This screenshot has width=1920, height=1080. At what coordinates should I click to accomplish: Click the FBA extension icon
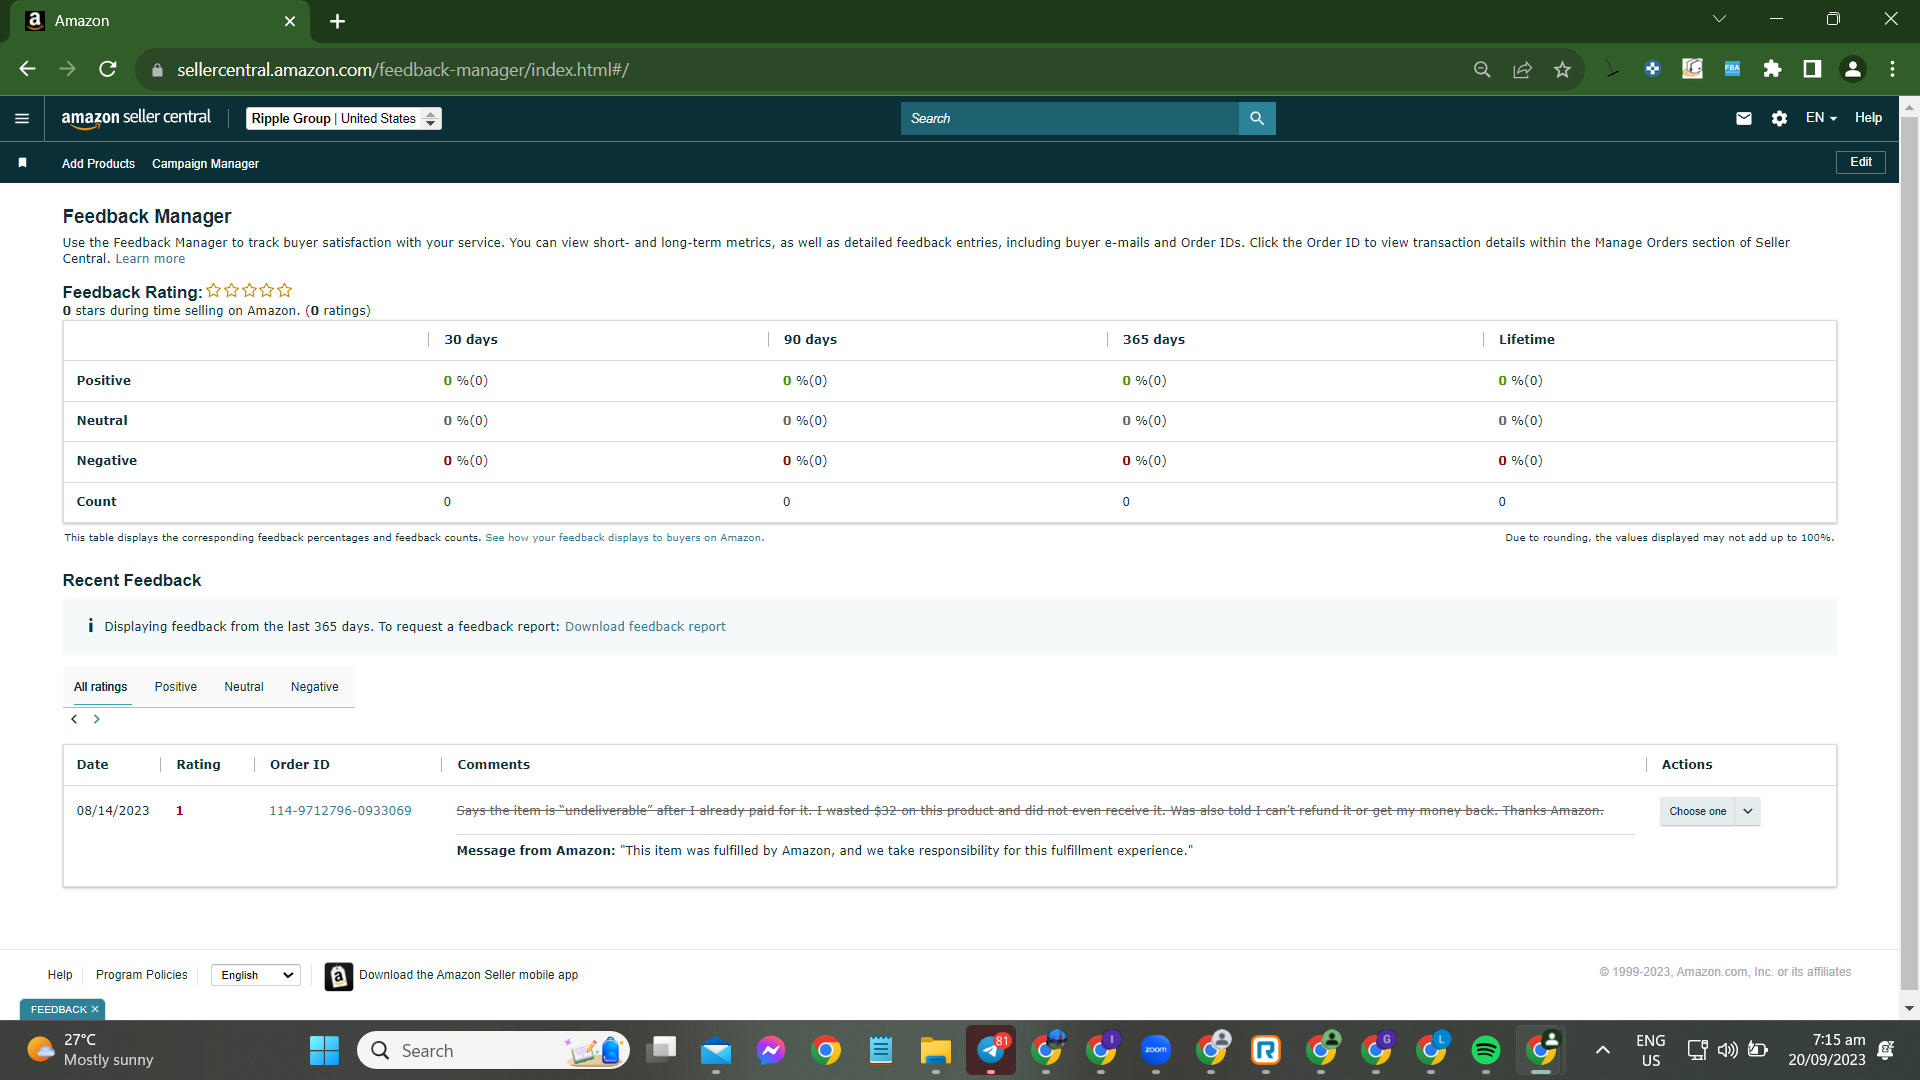click(1732, 69)
